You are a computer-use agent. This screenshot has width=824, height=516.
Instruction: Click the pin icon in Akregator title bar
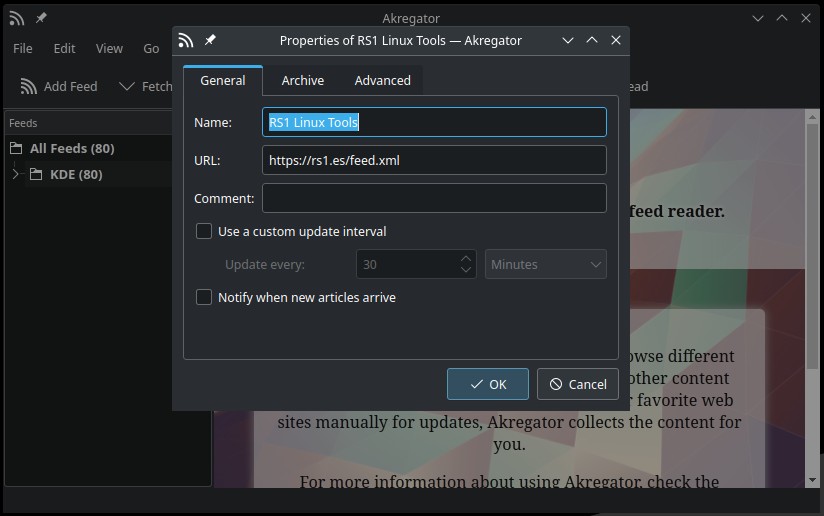(41, 18)
